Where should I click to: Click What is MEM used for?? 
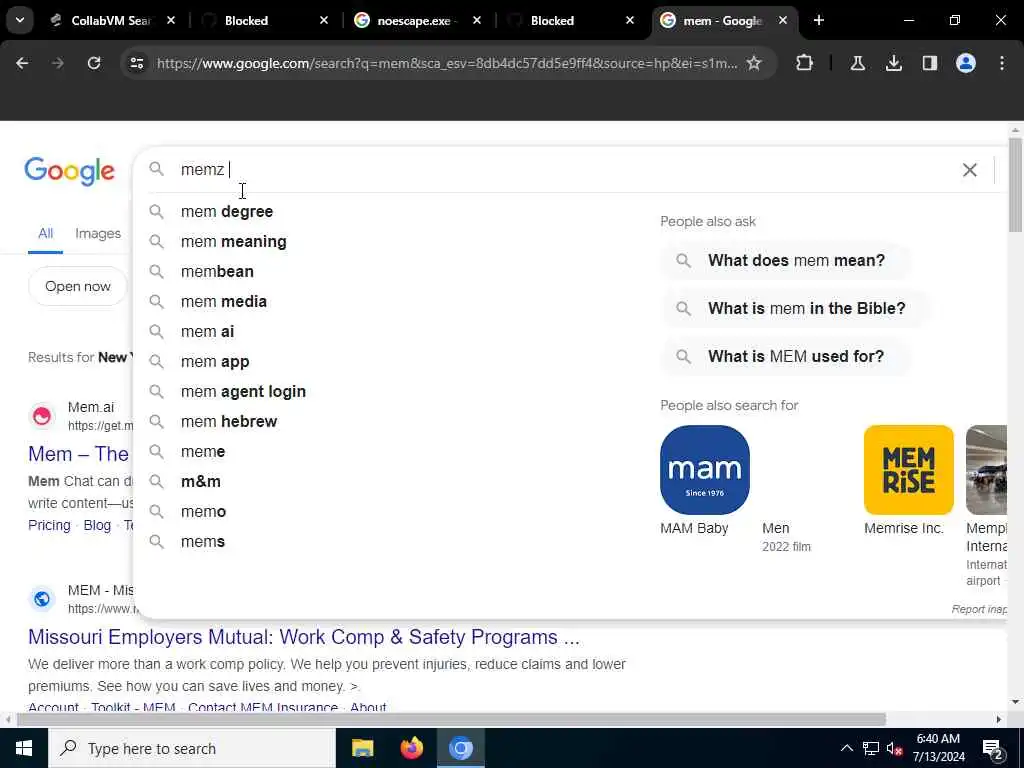pyautogui.click(x=785, y=357)
